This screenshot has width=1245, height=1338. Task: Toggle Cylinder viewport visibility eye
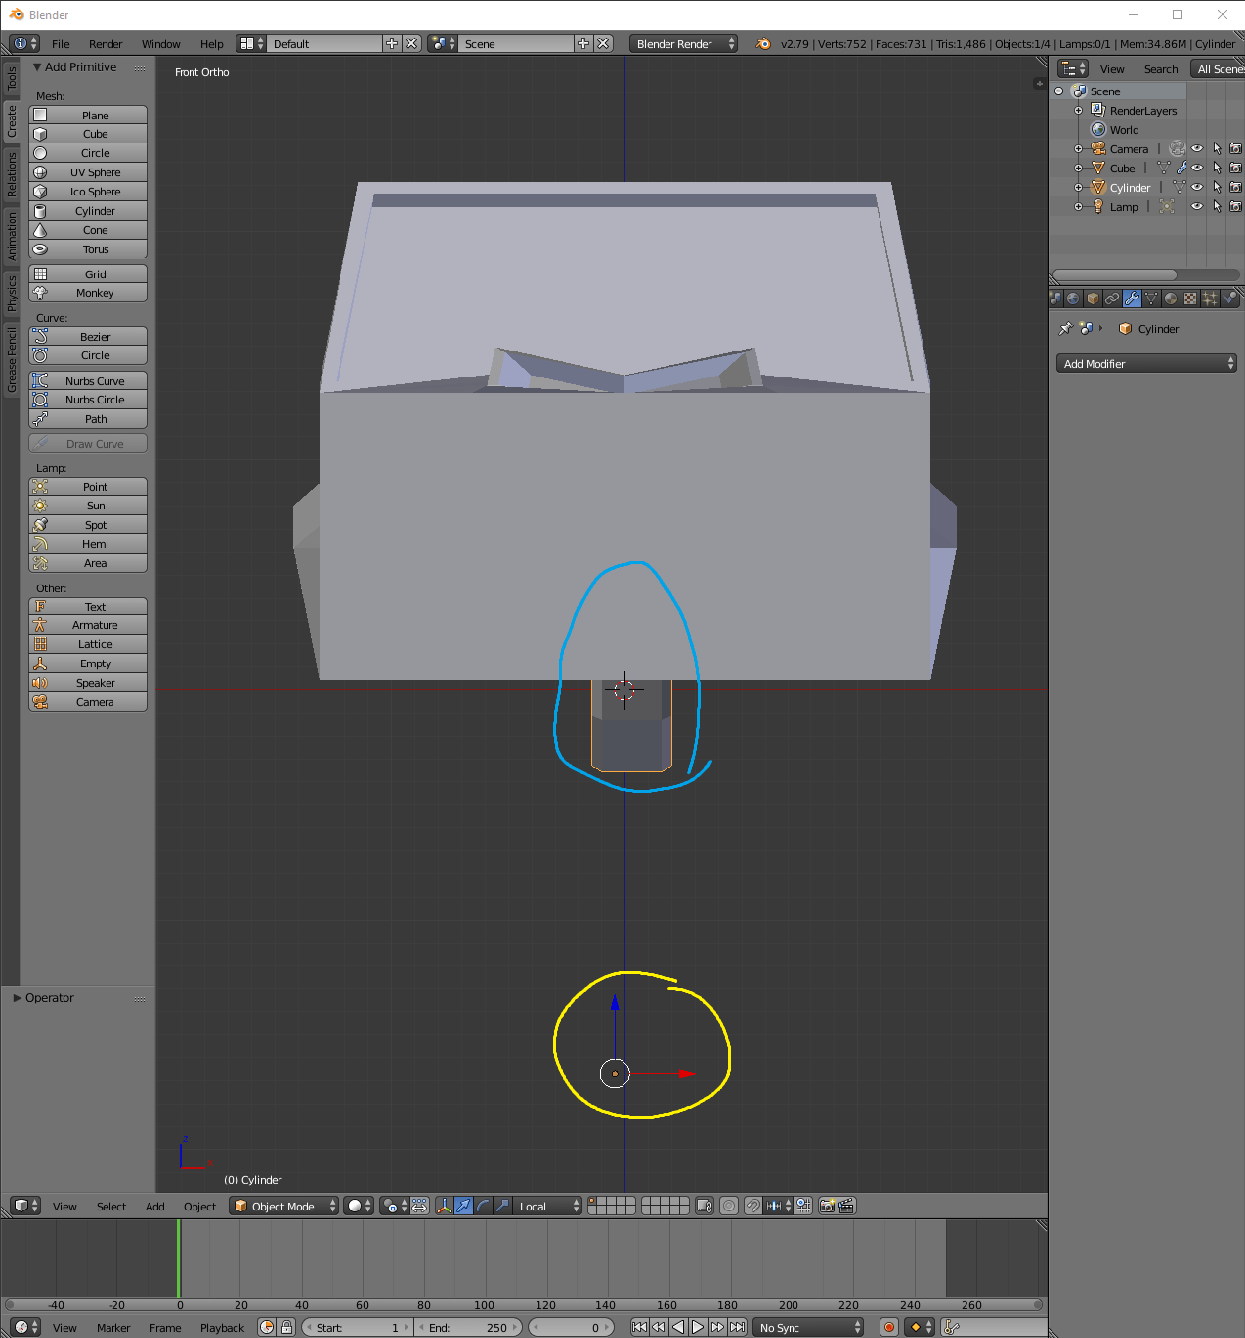(1197, 187)
